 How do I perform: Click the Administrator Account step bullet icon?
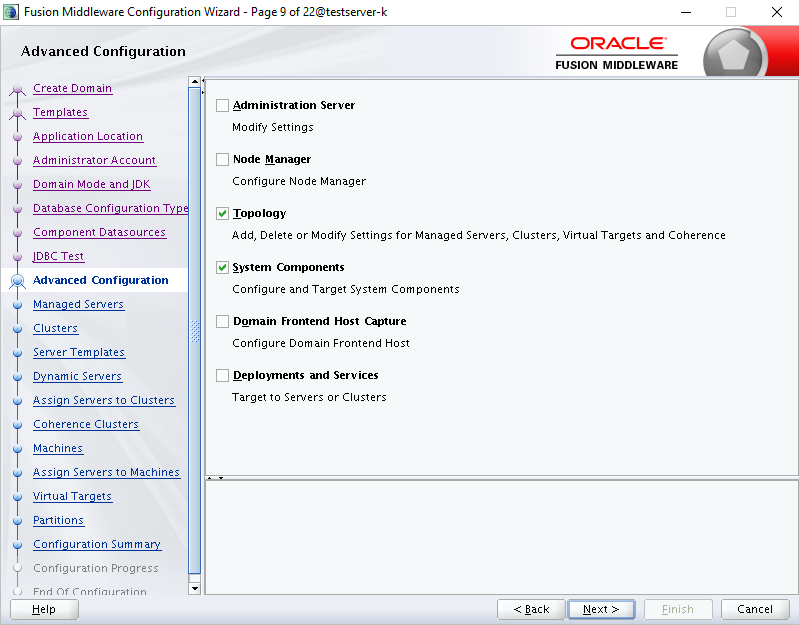pyautogui.click(x=18, y=160)
